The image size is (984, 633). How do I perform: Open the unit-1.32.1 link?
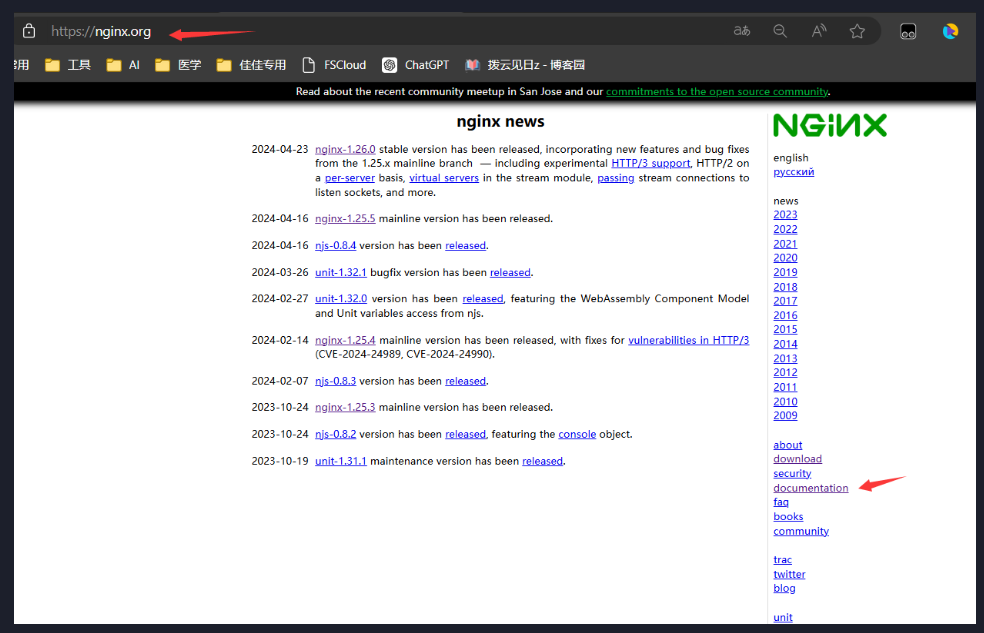click(x=341, y=272)
